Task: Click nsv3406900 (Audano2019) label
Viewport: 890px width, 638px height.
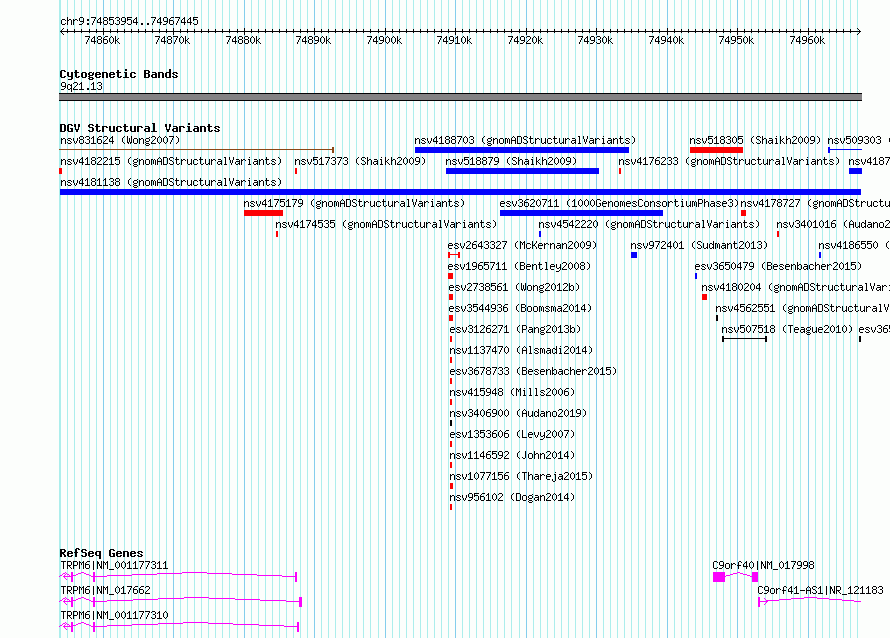Action: click(x=518, y=413)
